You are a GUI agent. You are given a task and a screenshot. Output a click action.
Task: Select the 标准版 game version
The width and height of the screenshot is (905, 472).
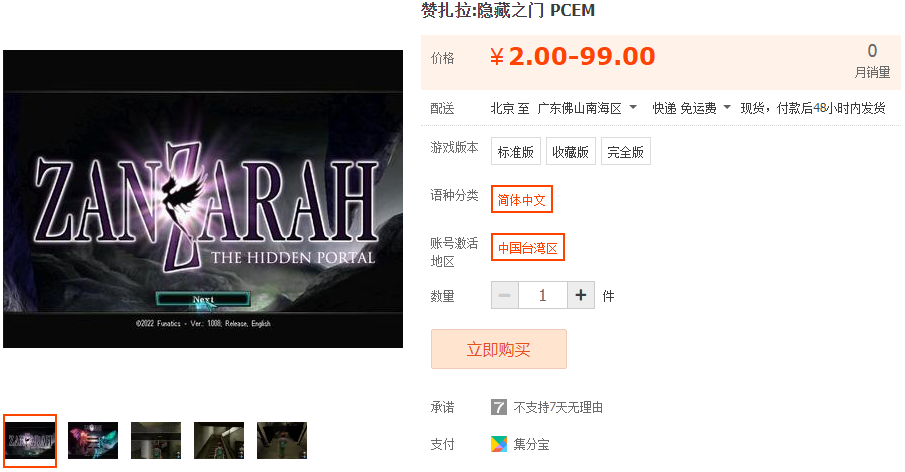pyautogui.click(x=515, y=151)
